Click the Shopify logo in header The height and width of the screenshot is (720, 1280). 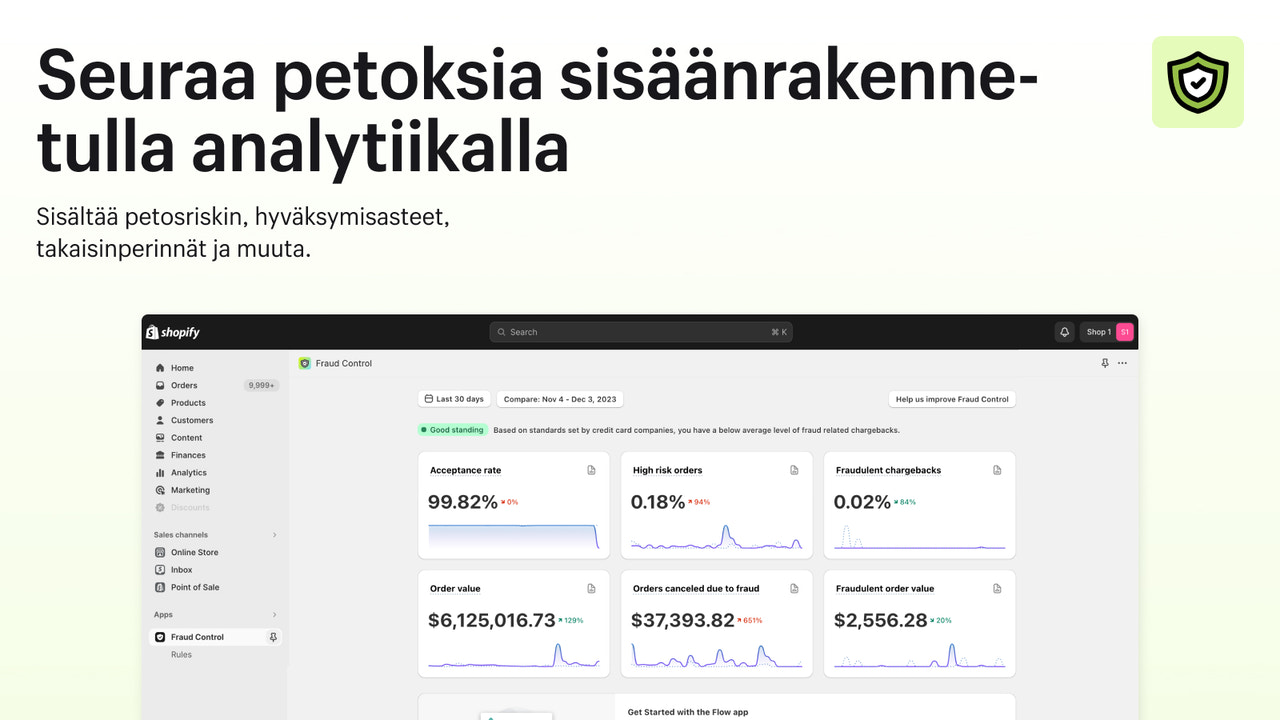tap(173, 332)
